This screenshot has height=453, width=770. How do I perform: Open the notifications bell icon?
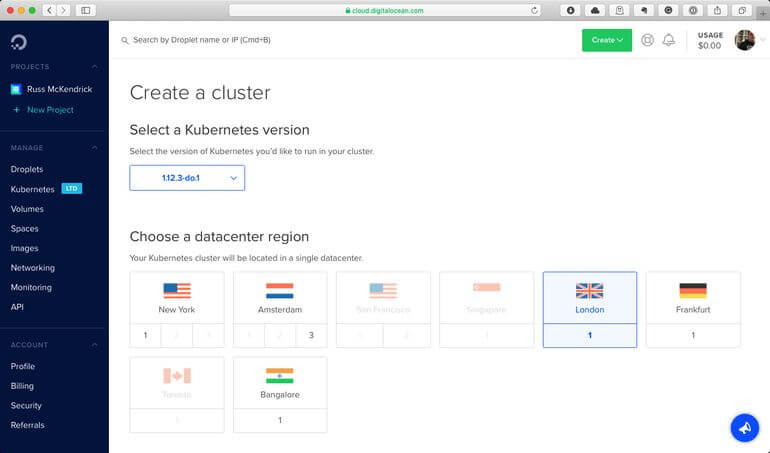669,40
